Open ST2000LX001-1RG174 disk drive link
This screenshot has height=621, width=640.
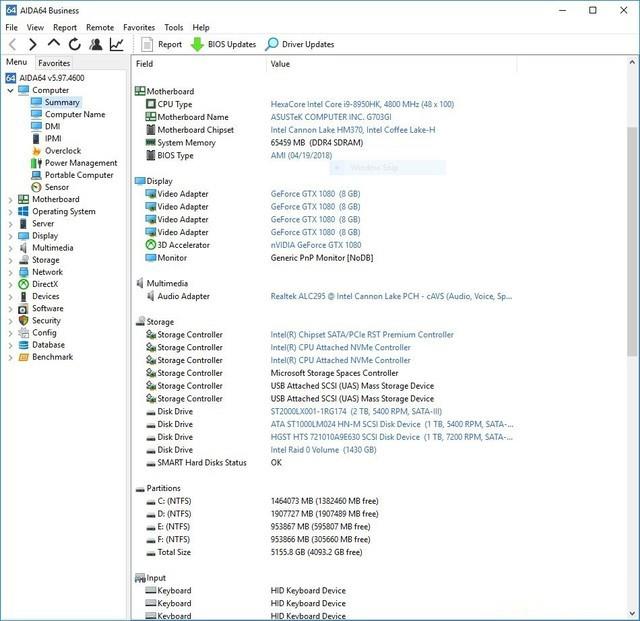(356, 411)
